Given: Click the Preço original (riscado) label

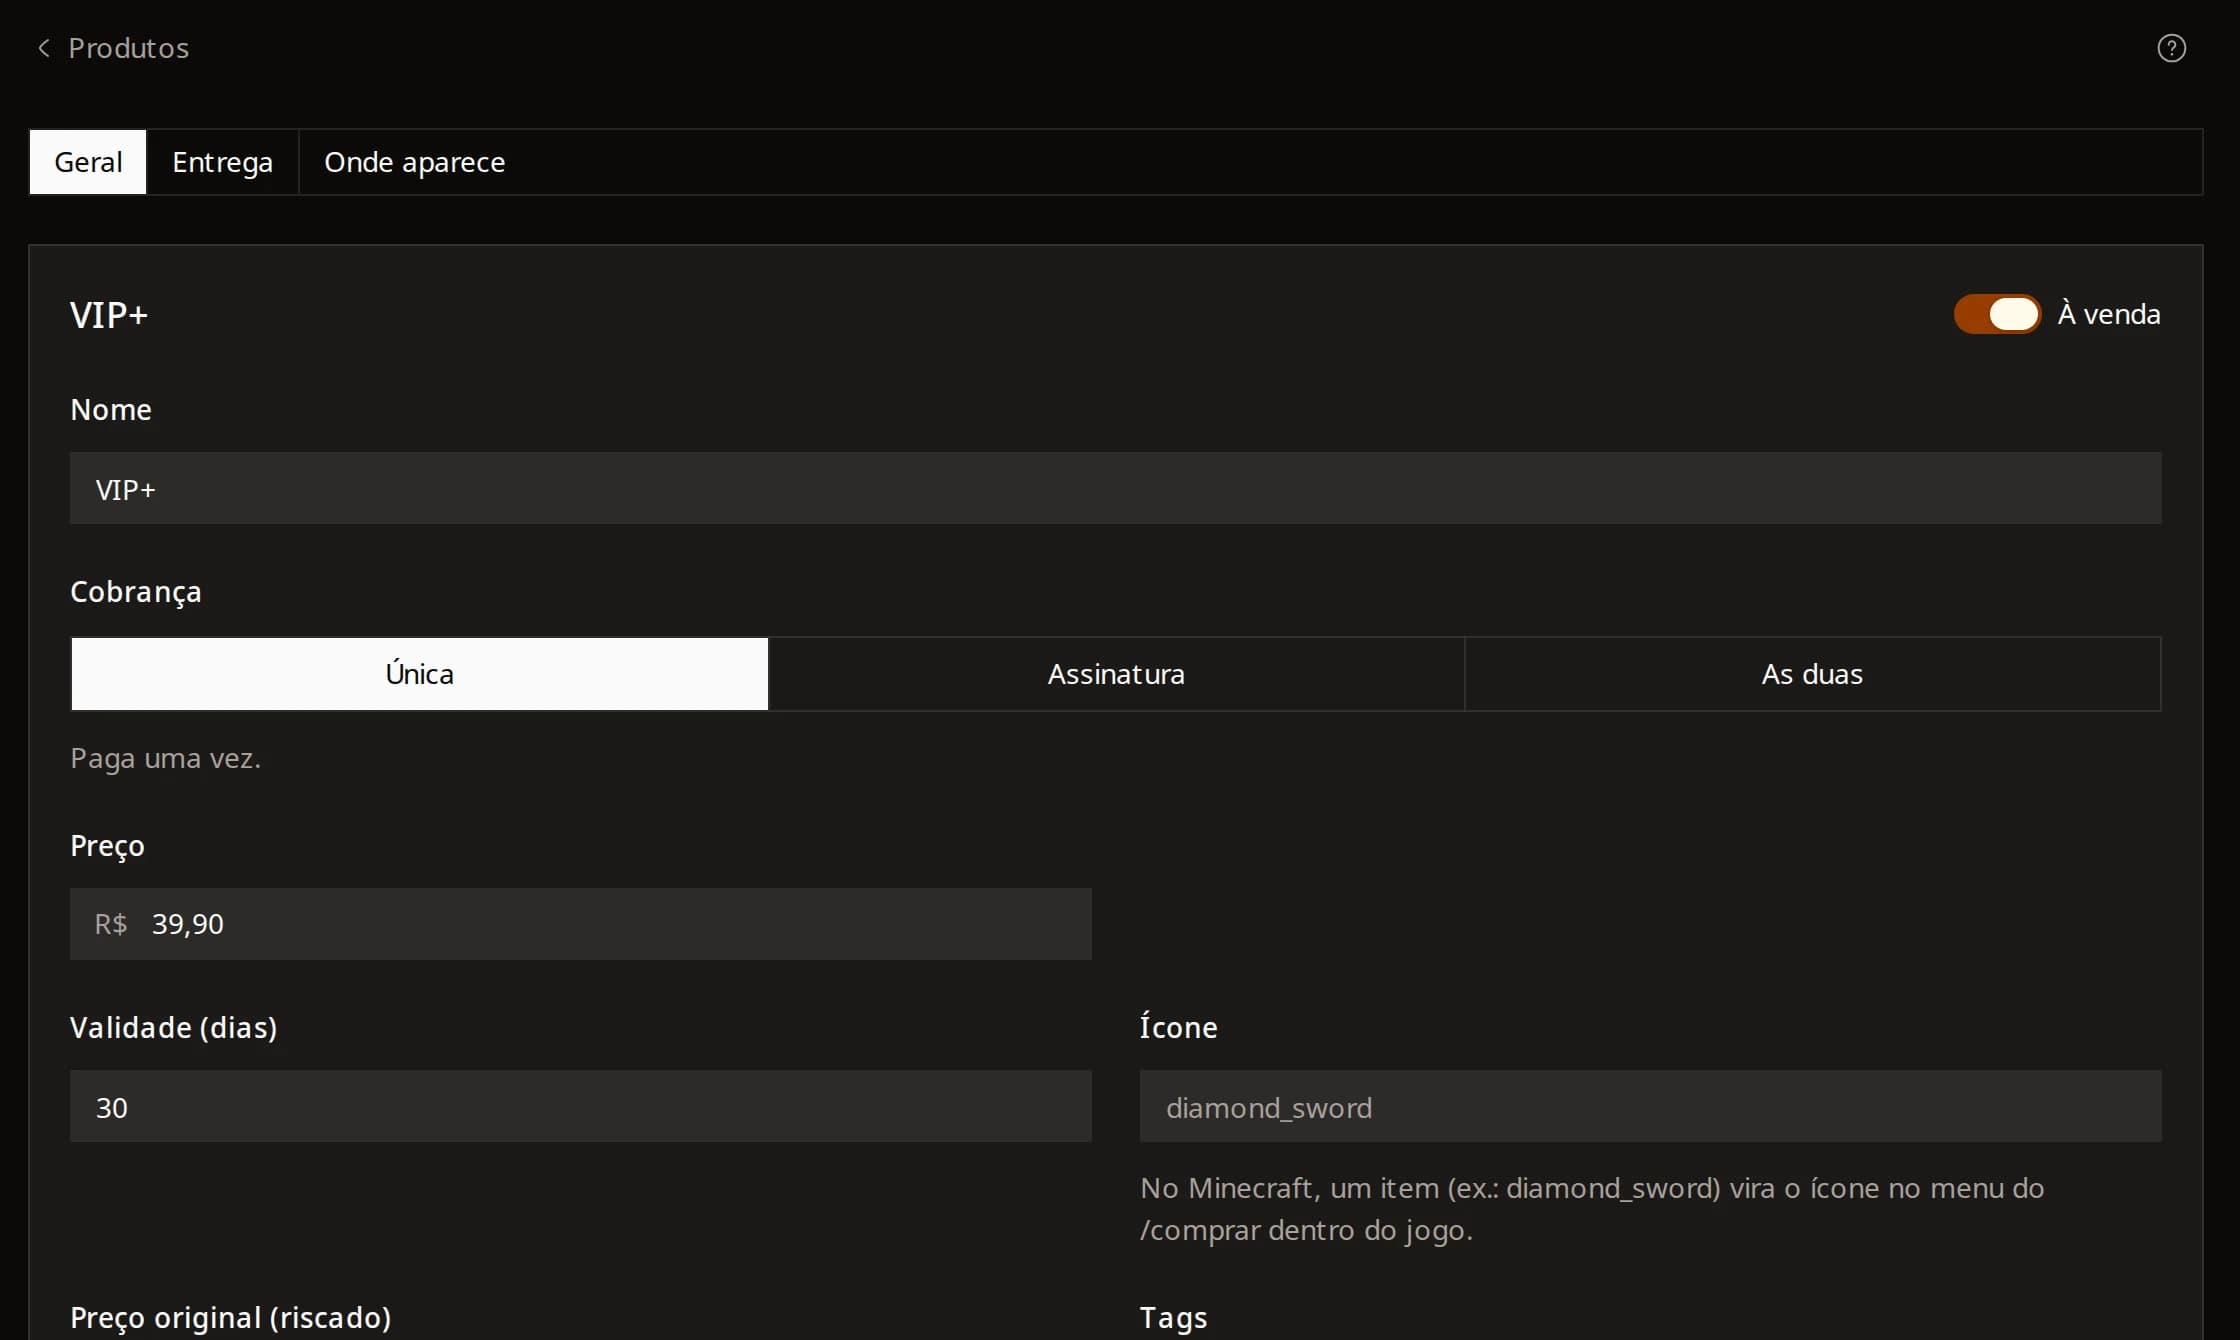Looking at the screenshot, I should coord(231,1318).
